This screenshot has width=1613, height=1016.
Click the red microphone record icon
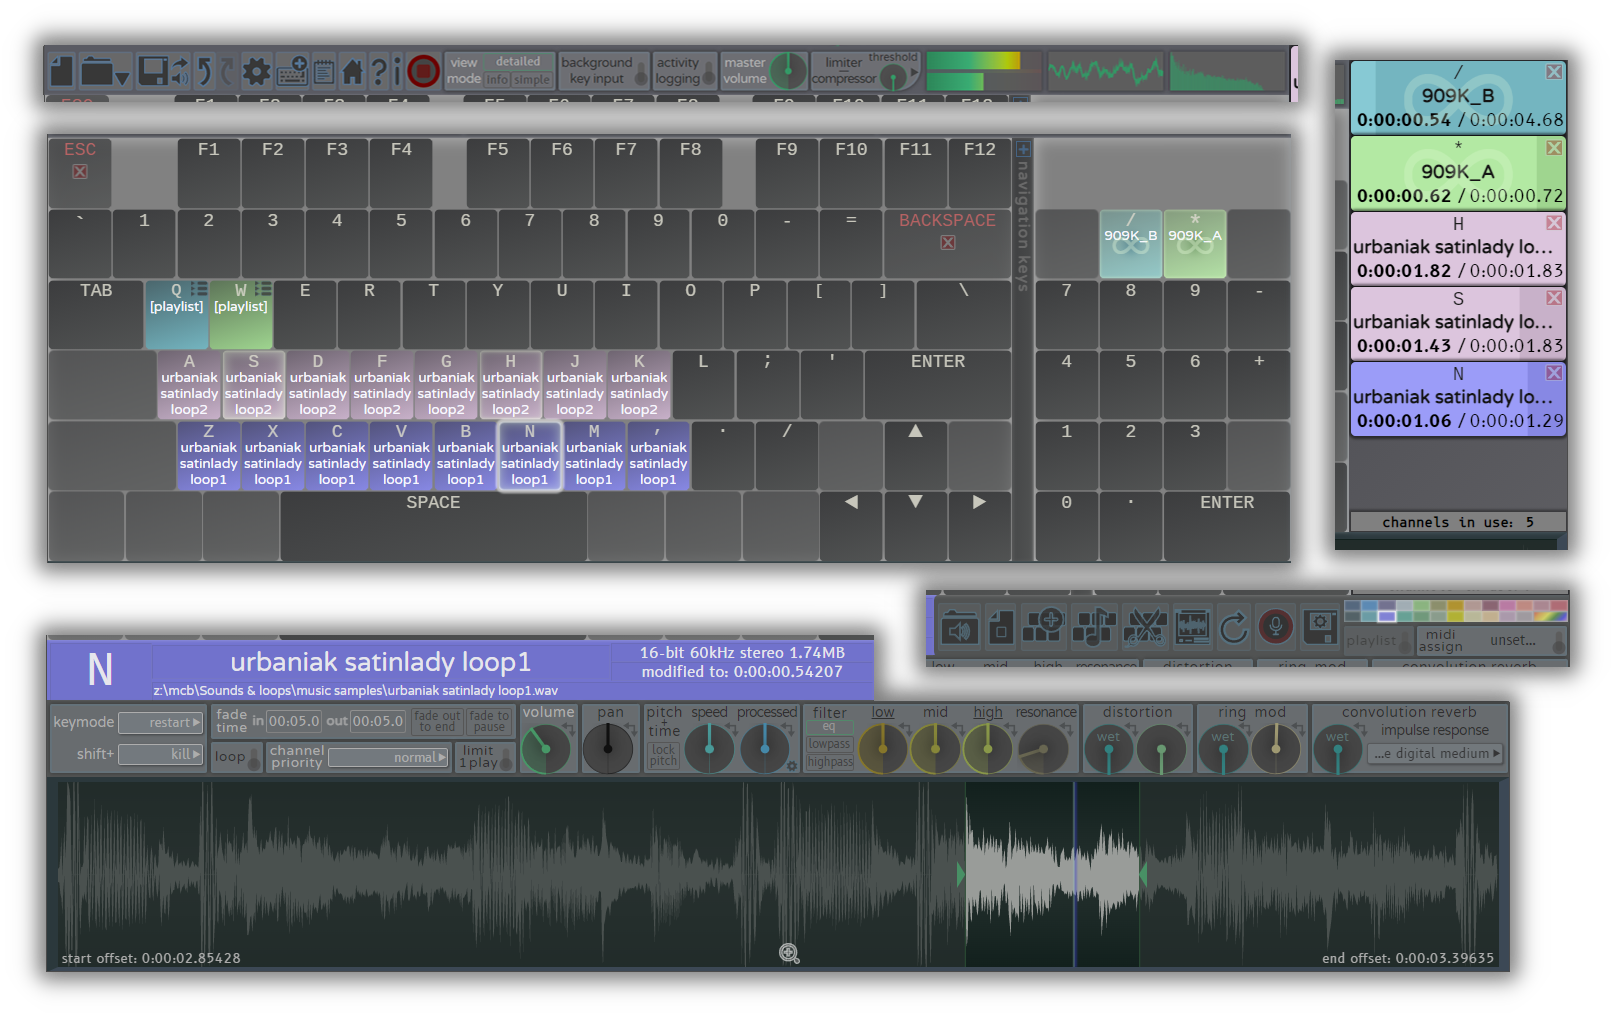point(1275,627)
